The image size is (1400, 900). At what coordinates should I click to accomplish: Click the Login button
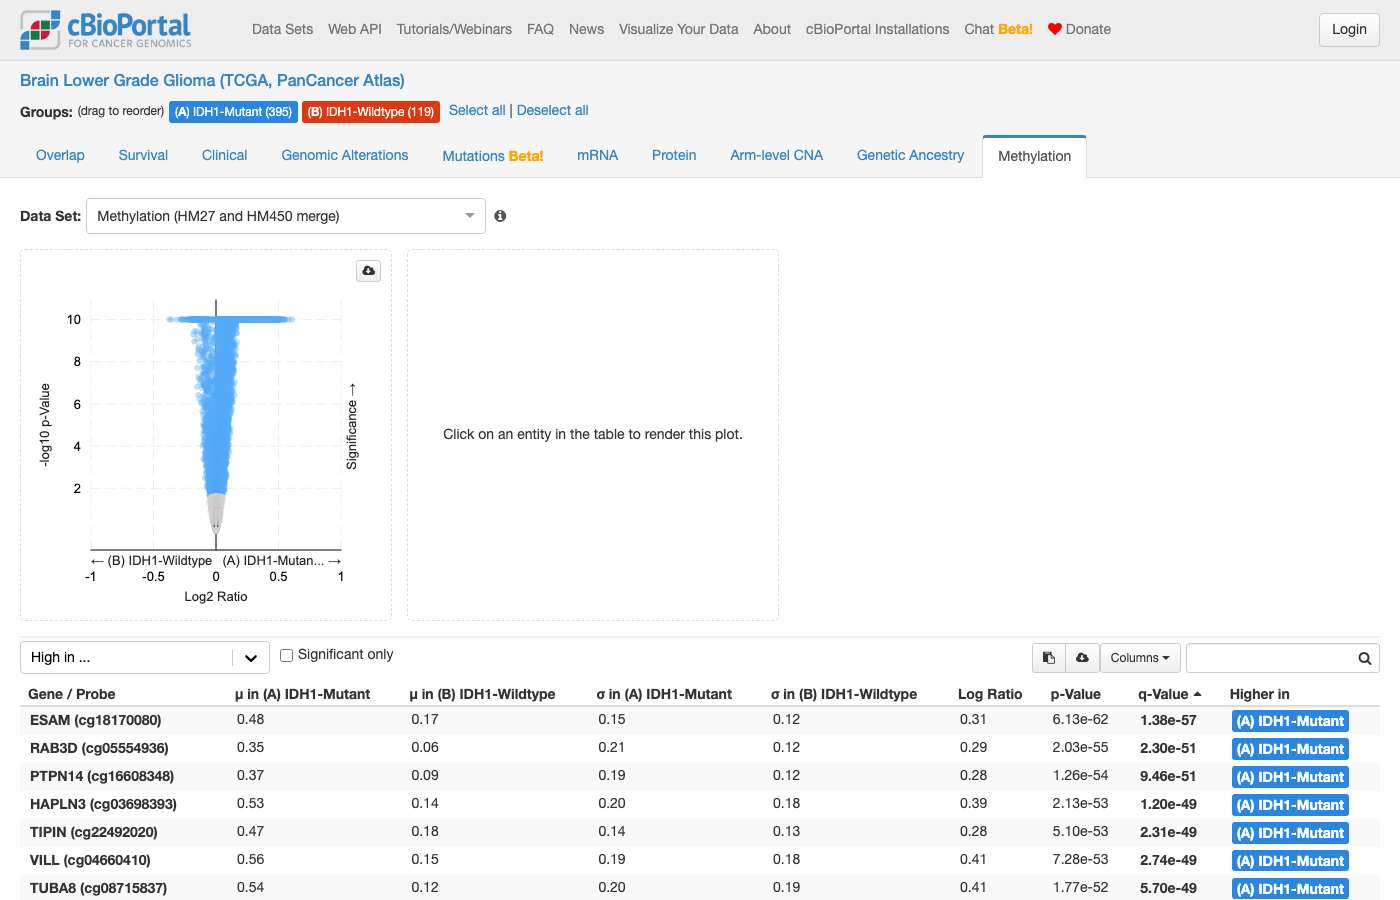[x=1349, y=30]
